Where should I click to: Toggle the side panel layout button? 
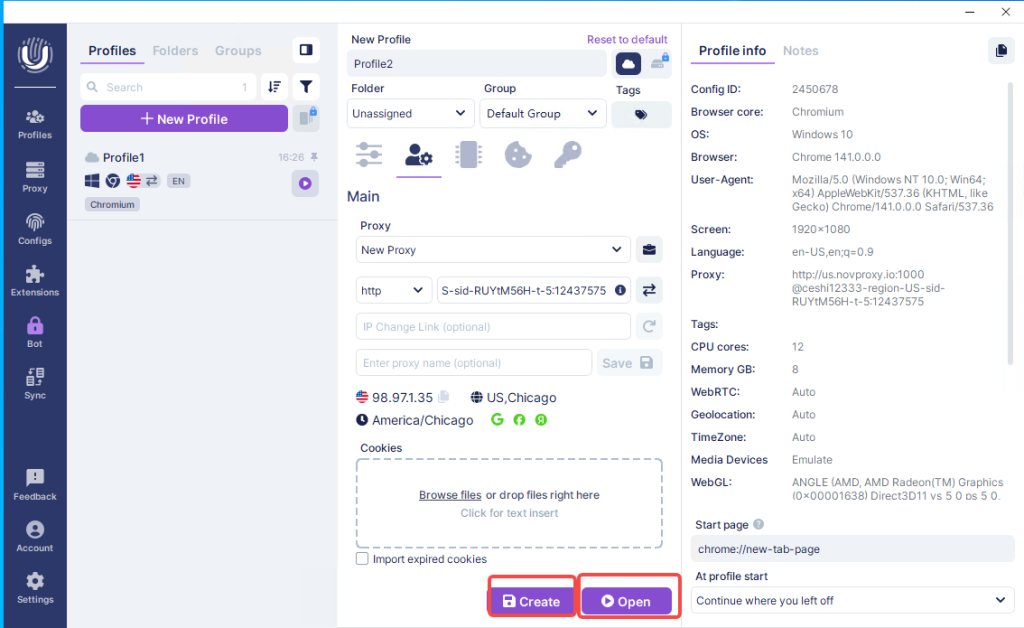tap(306, 50)
